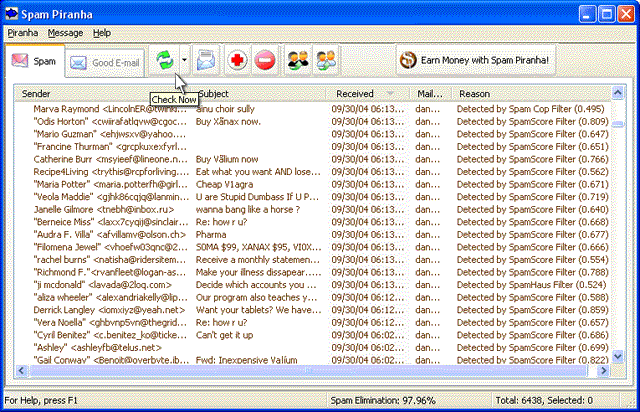Image resolution: width=640 pixels, height=412 pixels.
Task: Click the horizontal scrollbar thumb
Action: click(x=309, y=371)
